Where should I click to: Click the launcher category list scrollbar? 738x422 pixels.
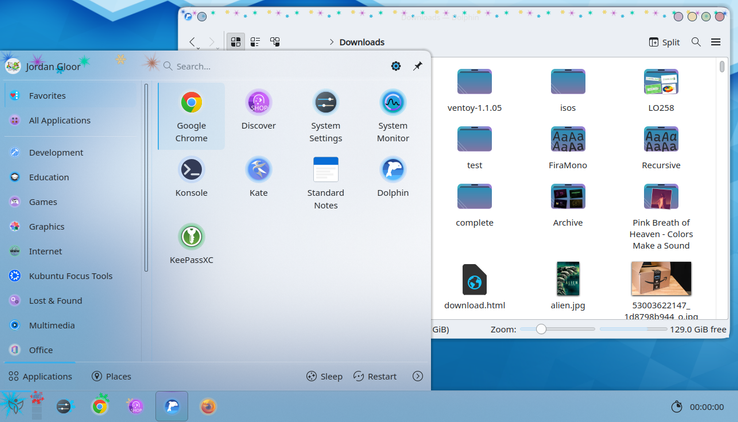coord(146,177)
